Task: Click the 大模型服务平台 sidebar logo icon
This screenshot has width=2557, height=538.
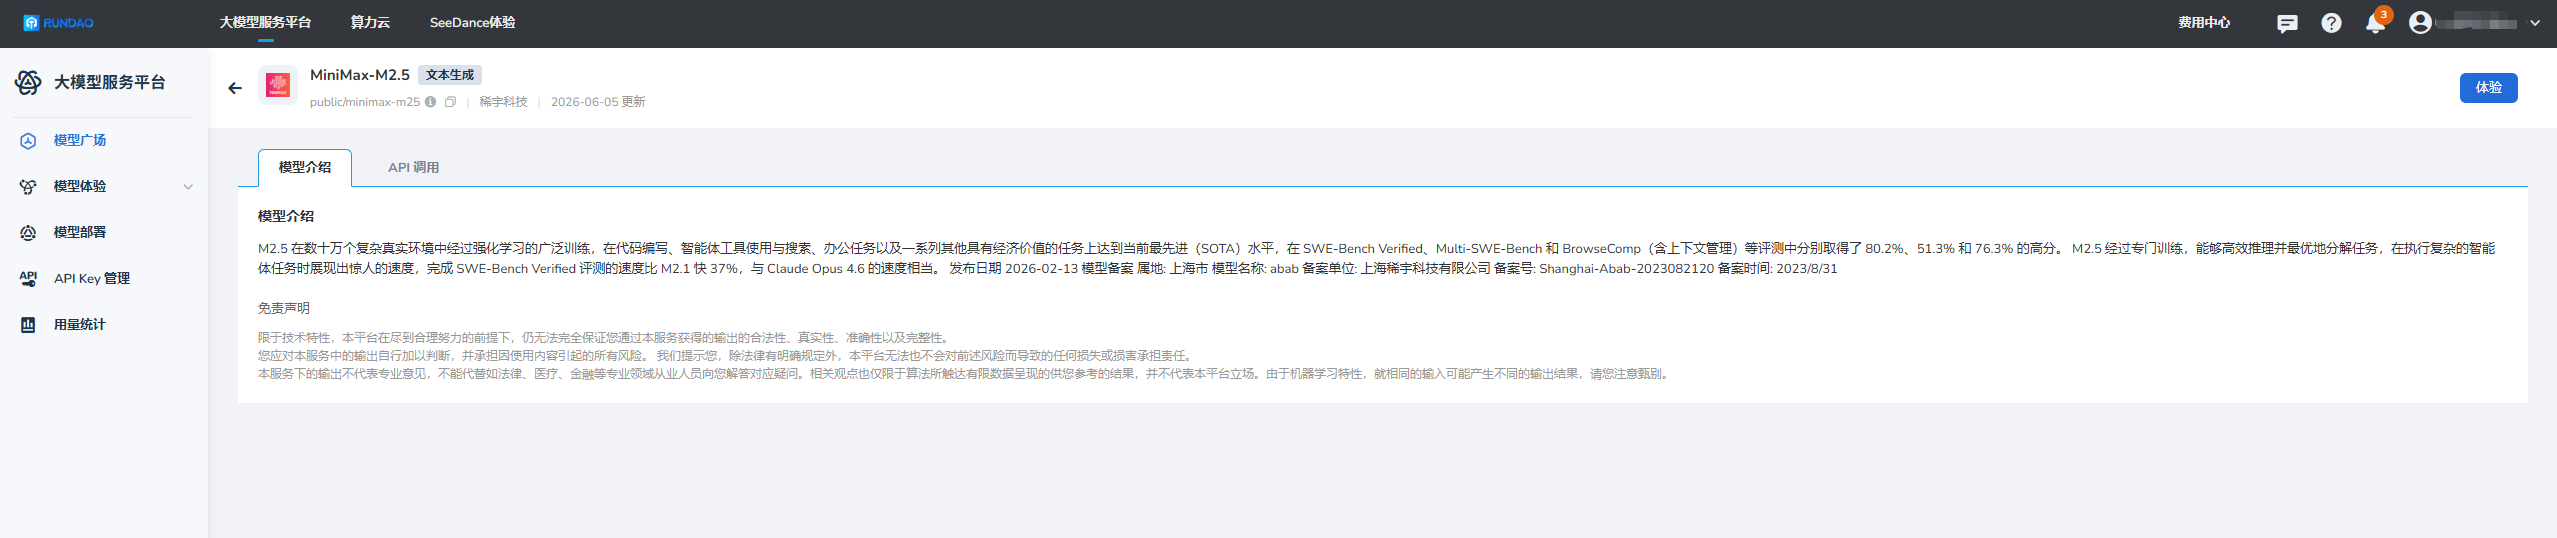Action: 28,83
